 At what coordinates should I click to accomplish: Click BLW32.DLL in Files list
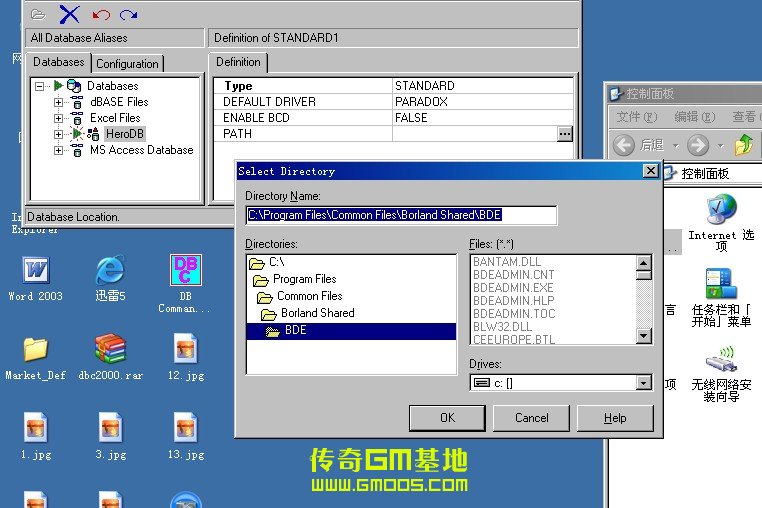[x=502, y=327]
